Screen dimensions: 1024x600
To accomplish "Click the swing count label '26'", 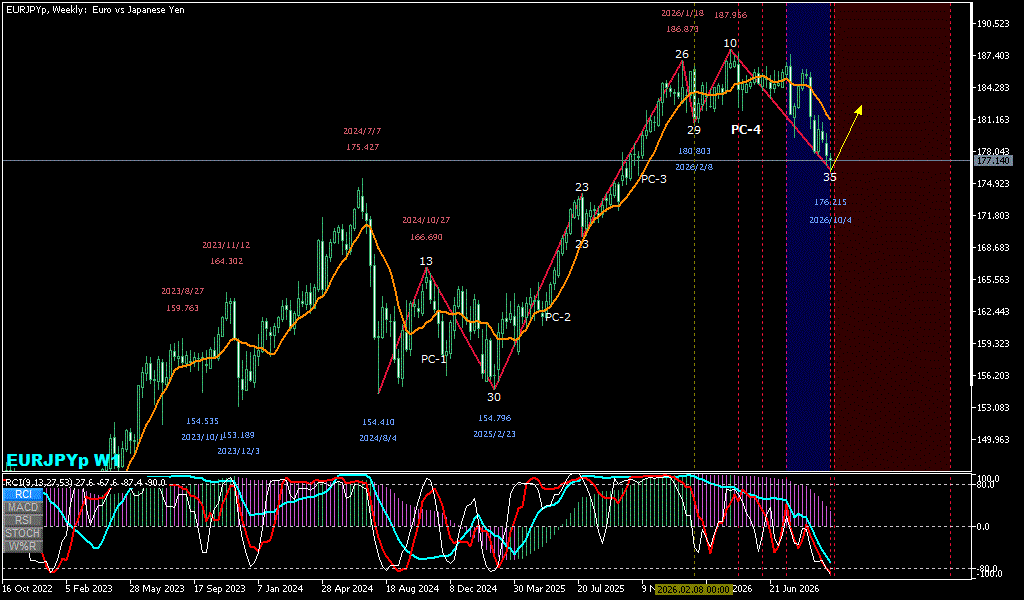I will [x=682, y=54].
